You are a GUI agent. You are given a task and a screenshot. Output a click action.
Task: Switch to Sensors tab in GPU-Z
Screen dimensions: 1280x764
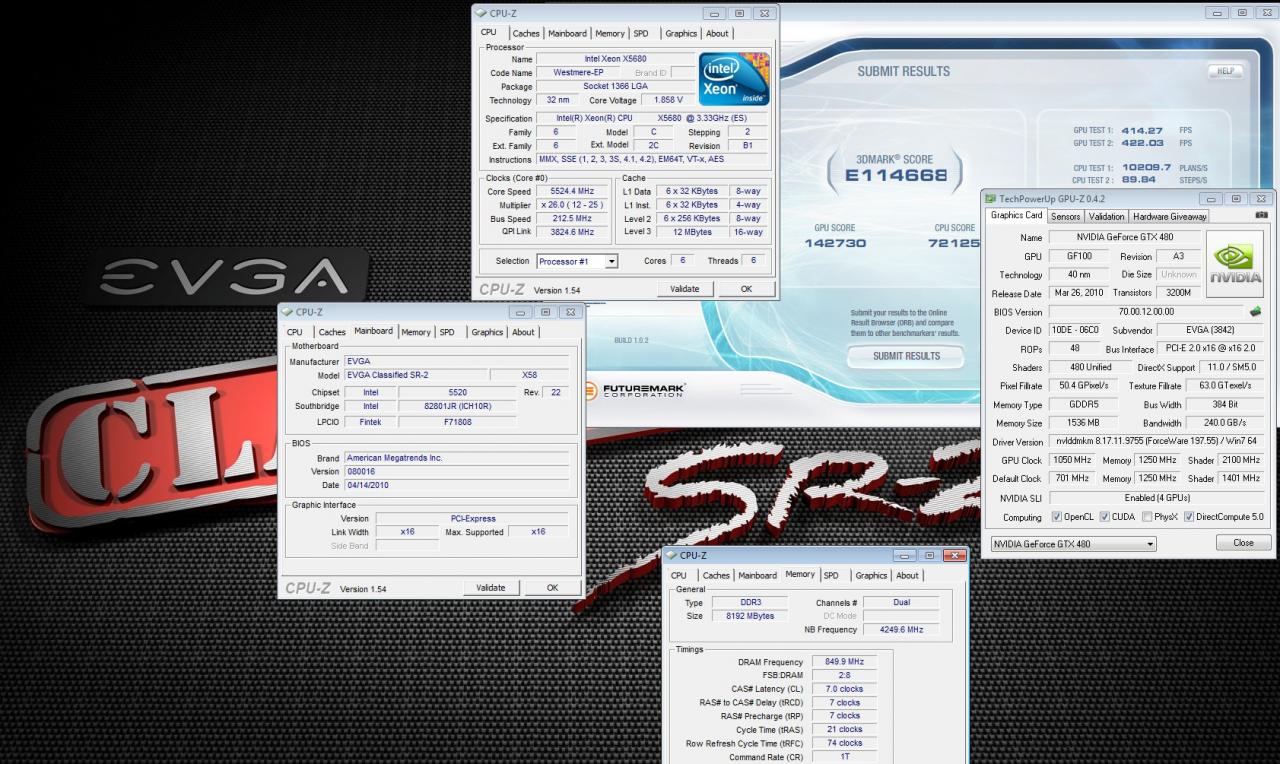click(1066, 216)
